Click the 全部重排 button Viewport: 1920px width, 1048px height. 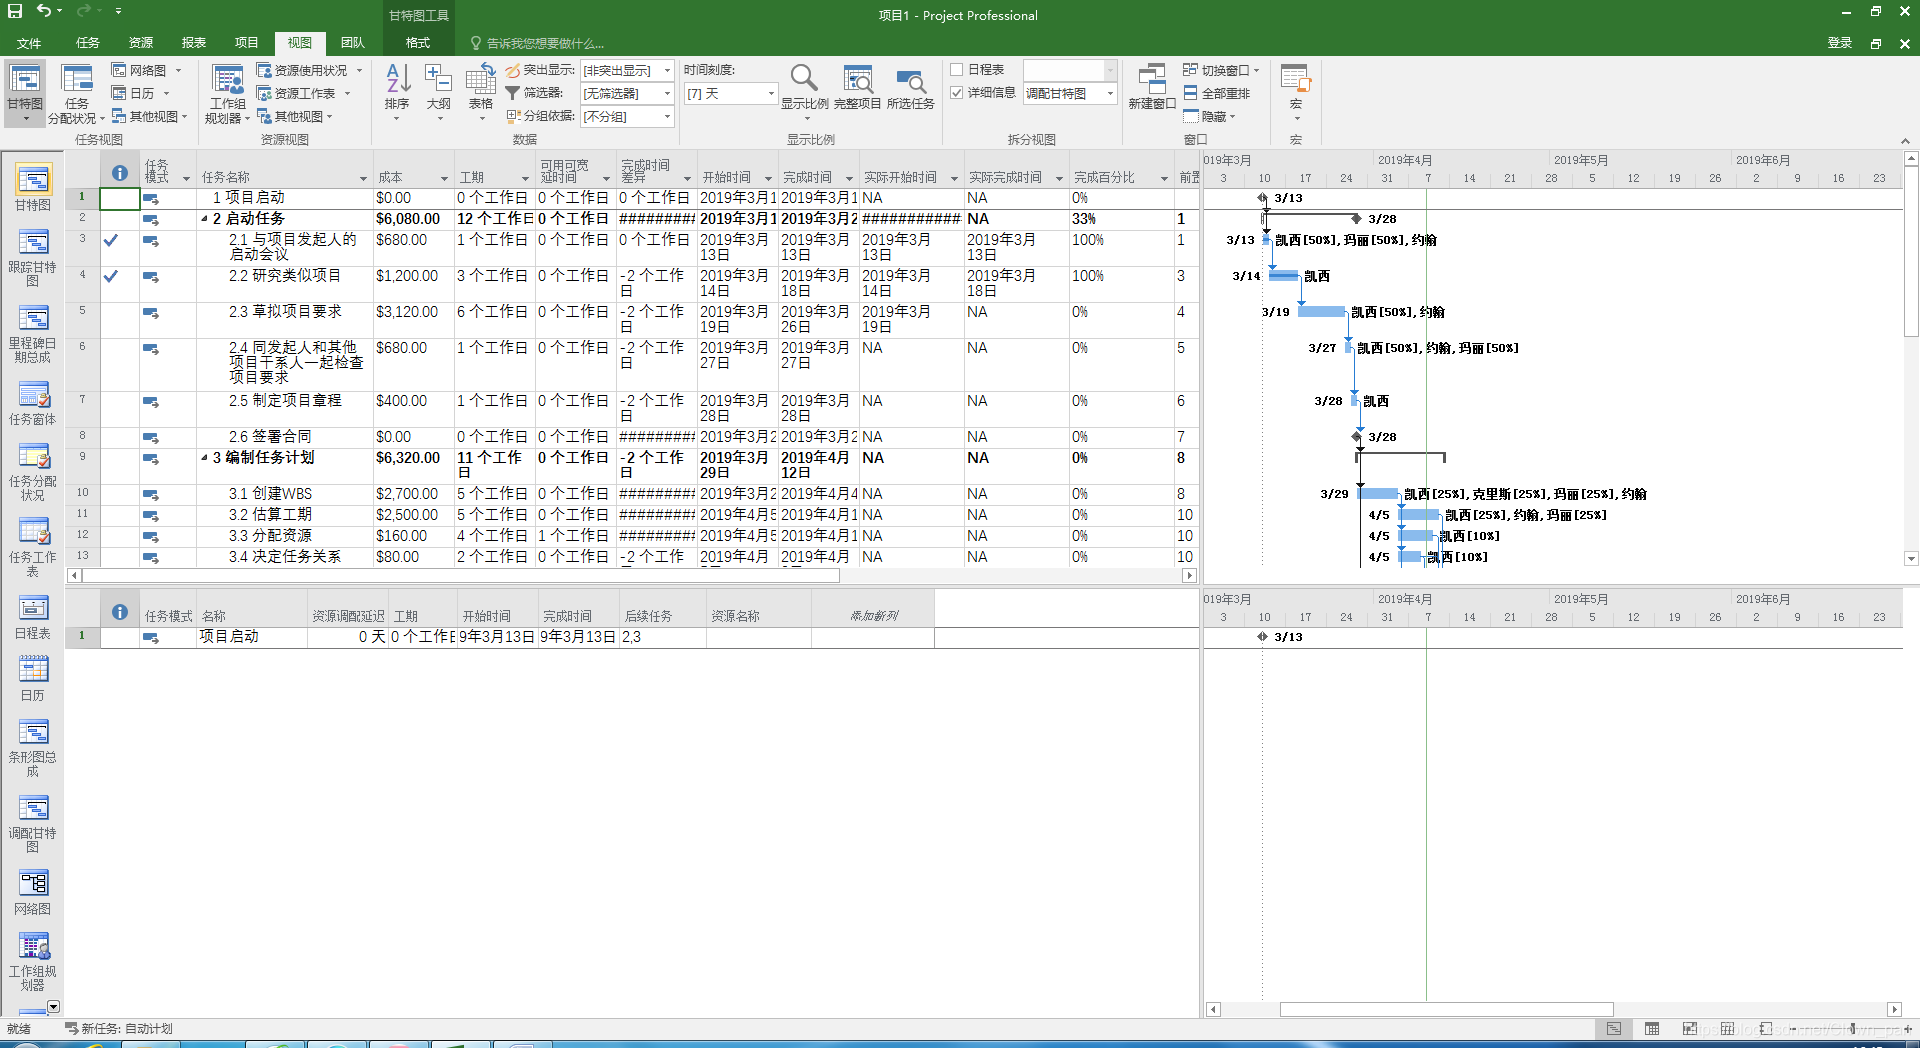click(1217, 93)
